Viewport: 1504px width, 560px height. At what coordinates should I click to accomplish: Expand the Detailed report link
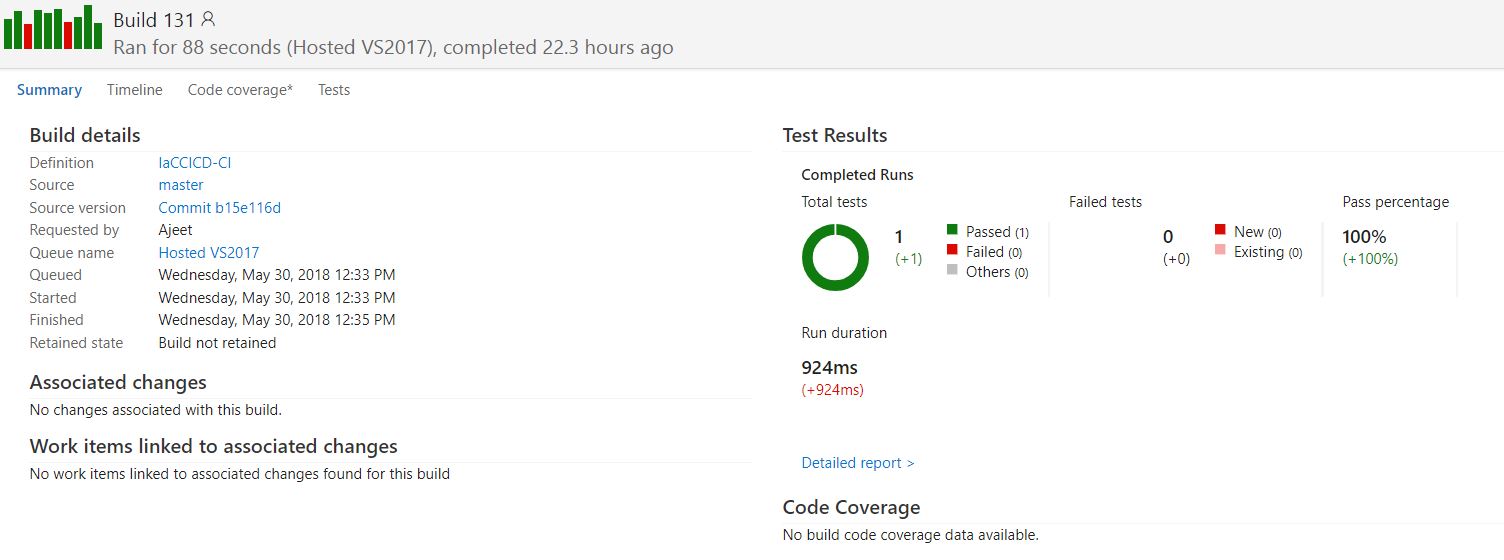point(858,463)
